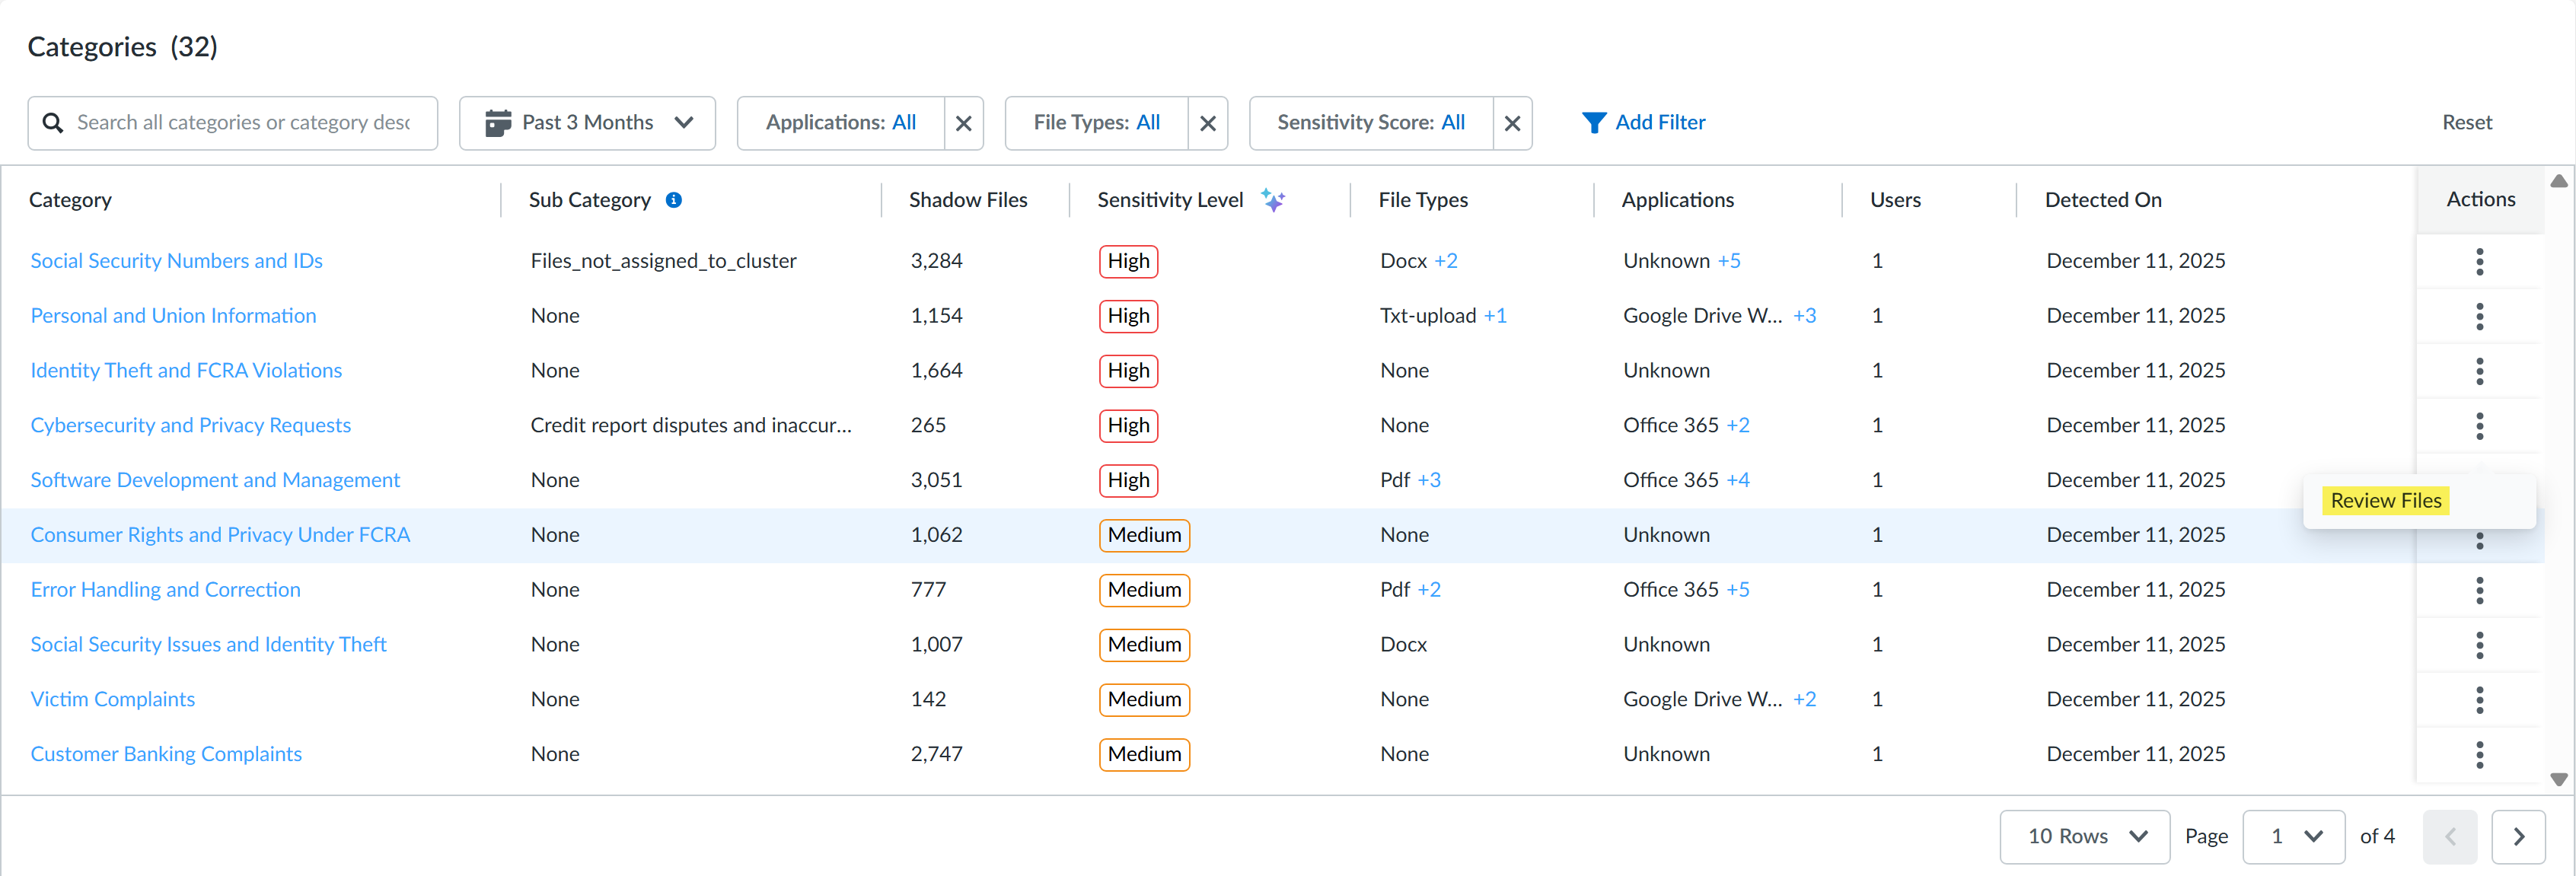Viewport: 2576px width, 876px height.
Task: Click the scrollbar down arrow on table
Action: [2558, 779]
